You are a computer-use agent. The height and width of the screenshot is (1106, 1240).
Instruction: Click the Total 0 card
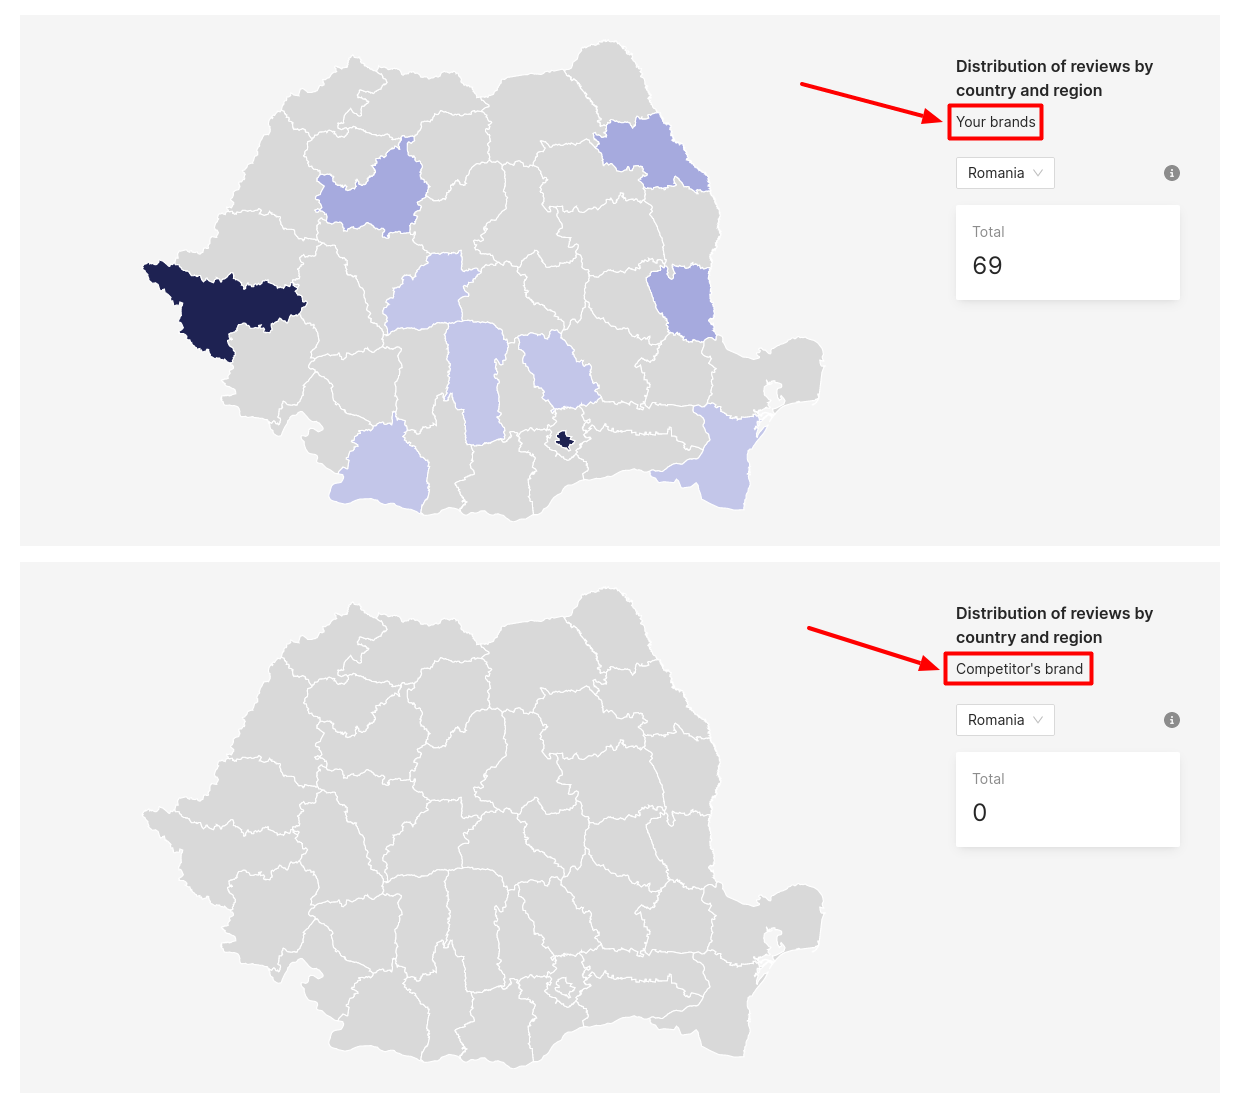(x=1068, y=799)
